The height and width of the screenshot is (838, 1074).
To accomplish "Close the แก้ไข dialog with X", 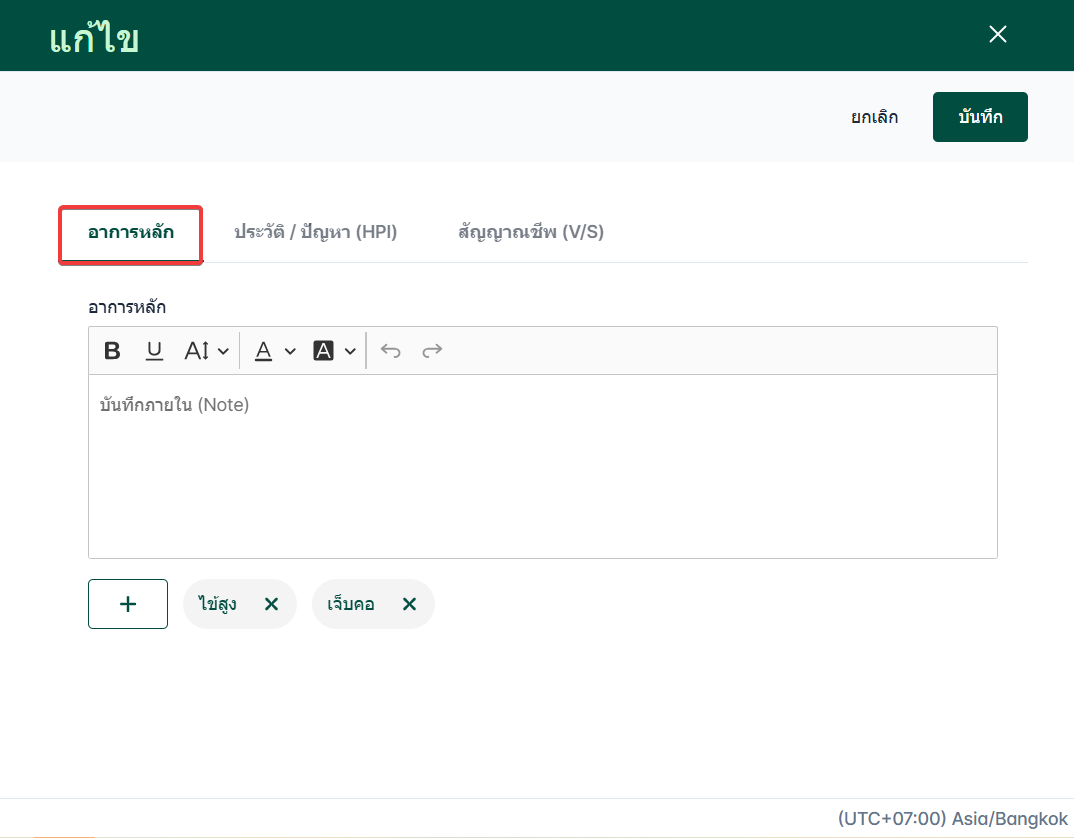I will point(998,34).
